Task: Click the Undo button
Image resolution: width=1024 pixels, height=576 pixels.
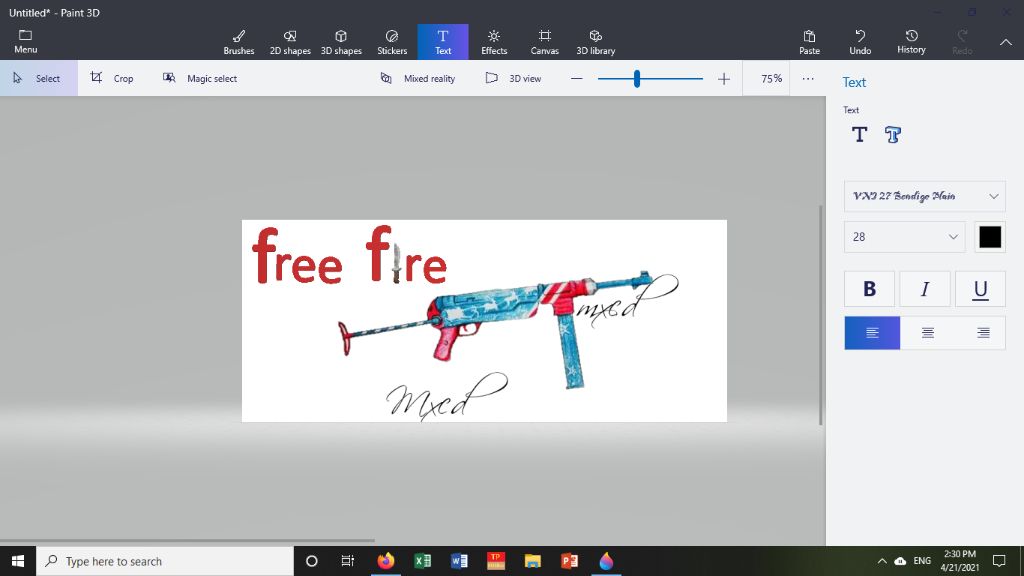Action: pyautogui.click(x=860, y=42)
